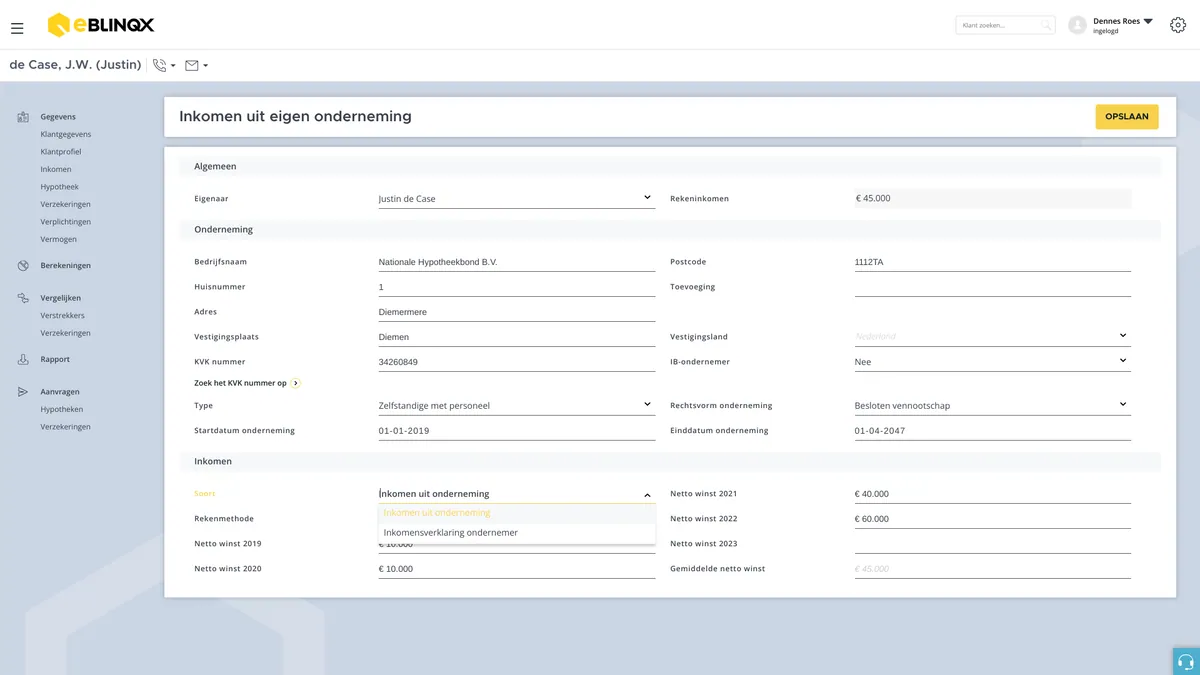Select Inkomen uit onderneming option

[516, 513]
